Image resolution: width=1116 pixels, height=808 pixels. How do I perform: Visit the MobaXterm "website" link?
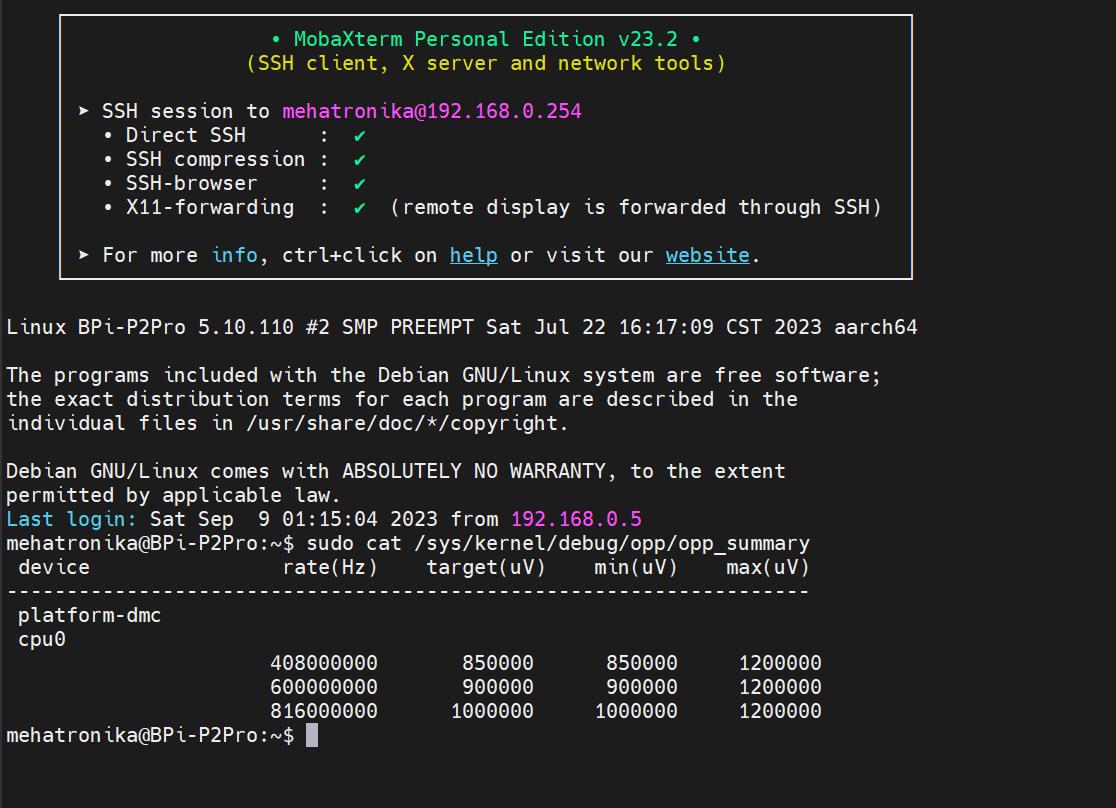click(x=707, y=255)
